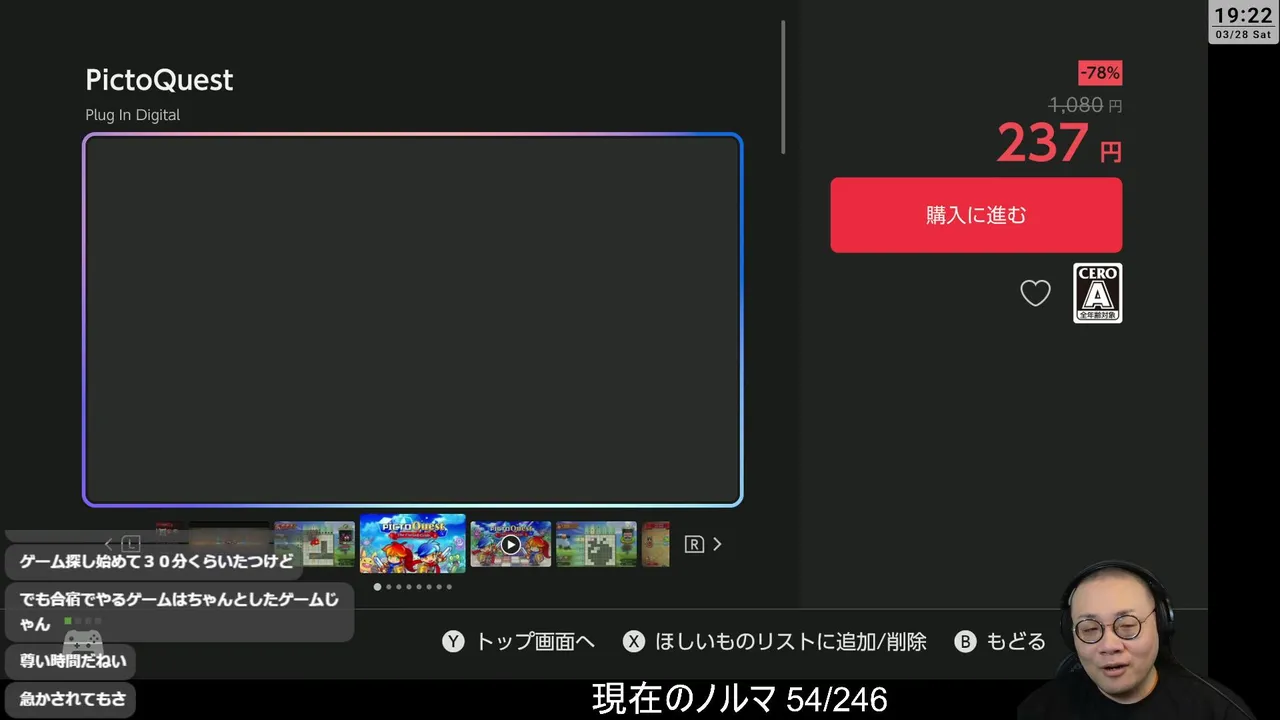Open the puzzle grid screenshot after the video thumbnail

pyautogui.click(x=596, y=544)
